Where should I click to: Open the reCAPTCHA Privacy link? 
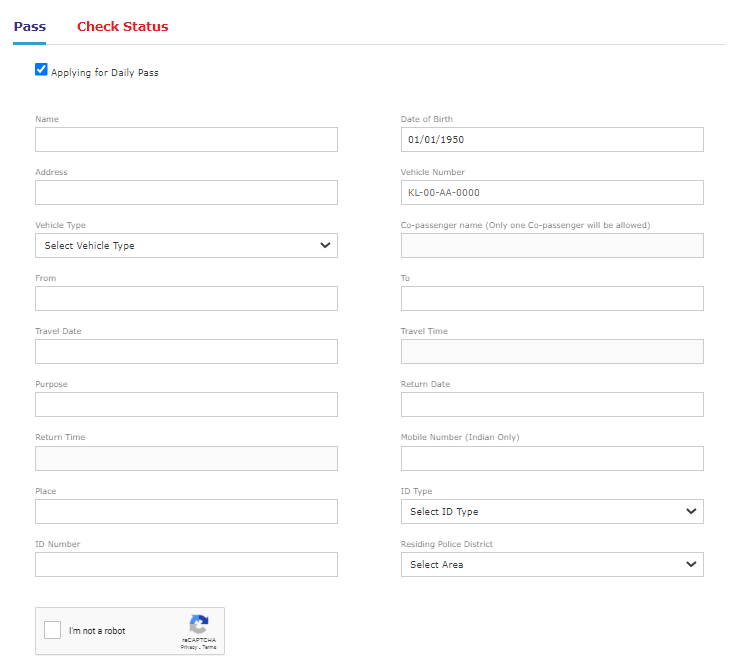coord(188,648)
